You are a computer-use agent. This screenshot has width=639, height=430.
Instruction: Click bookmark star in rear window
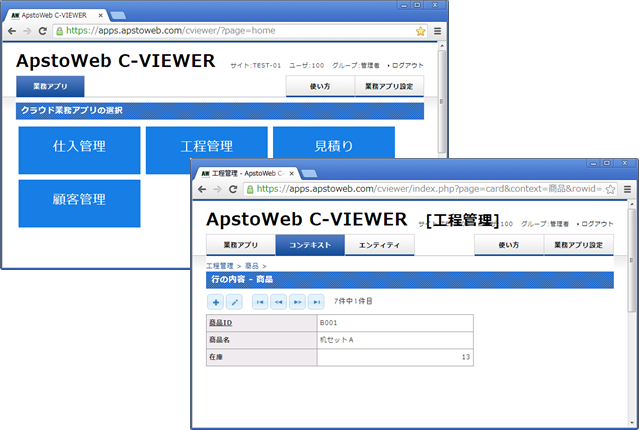click(420, 31)
